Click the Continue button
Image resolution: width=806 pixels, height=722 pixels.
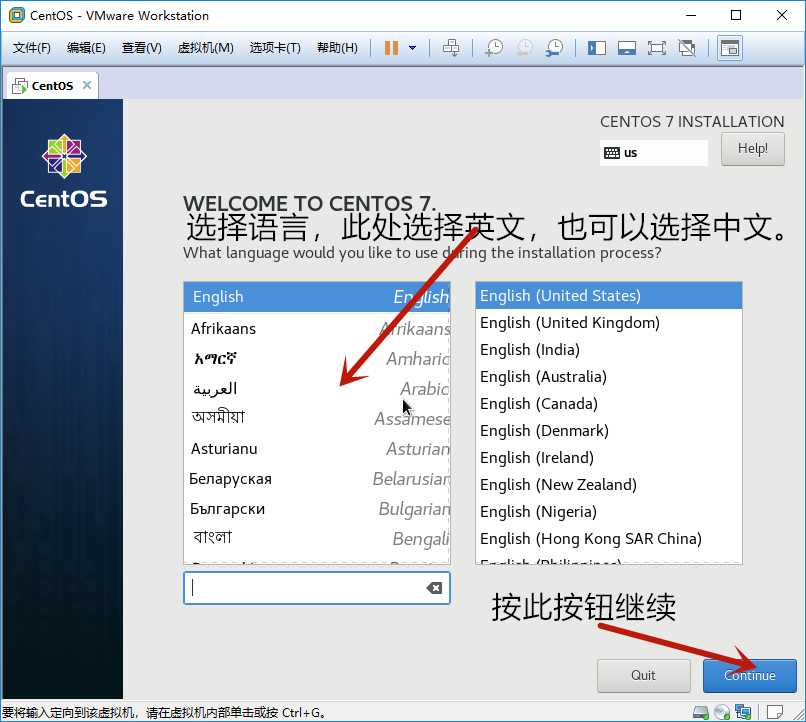749,675
